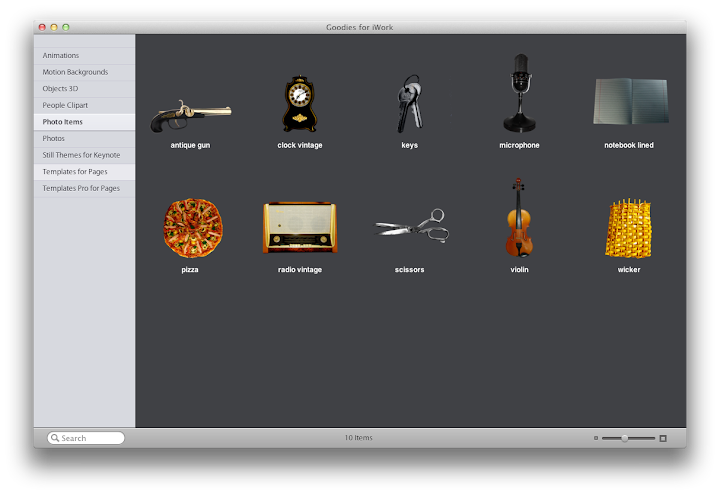This screenshot has width=720, height=495.
Task: Click the 'Goodies for iWork' window title
Action: click(360, 27)
